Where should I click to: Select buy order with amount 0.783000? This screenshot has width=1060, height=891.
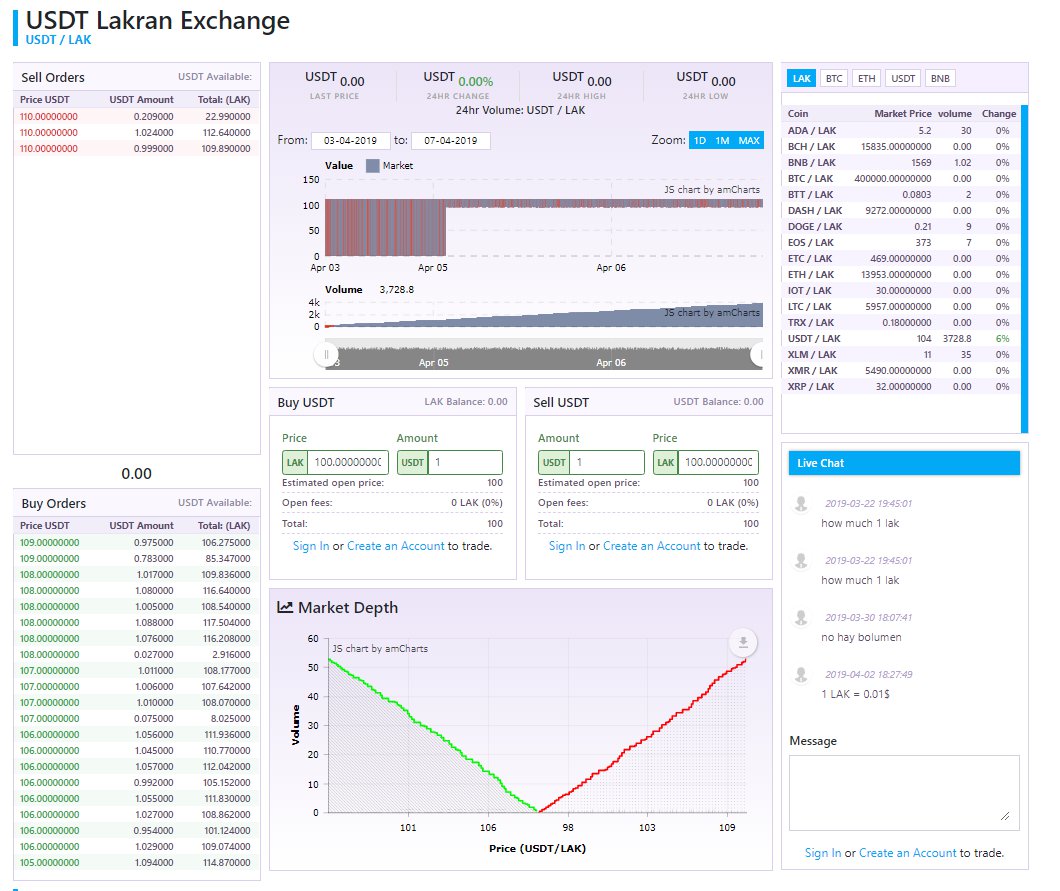pos(137,559)
